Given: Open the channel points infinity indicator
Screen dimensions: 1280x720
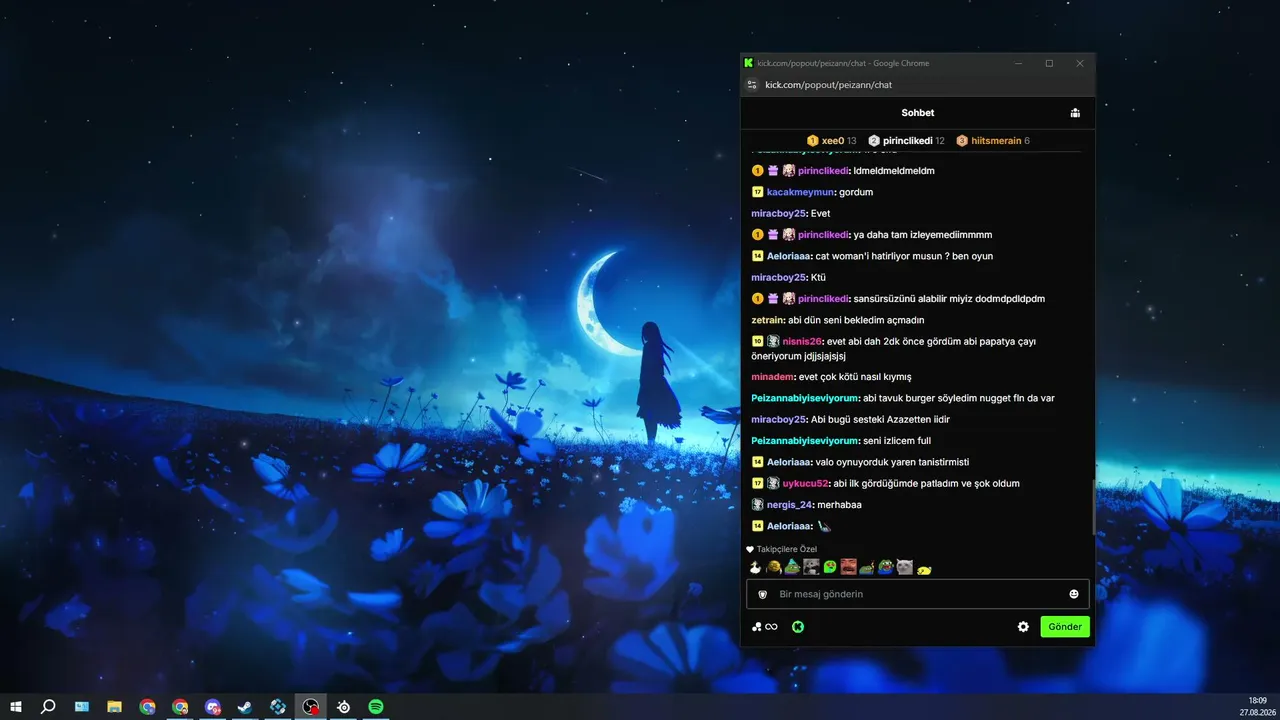Looking at the screenshot, I should click(x=765, y=627).
